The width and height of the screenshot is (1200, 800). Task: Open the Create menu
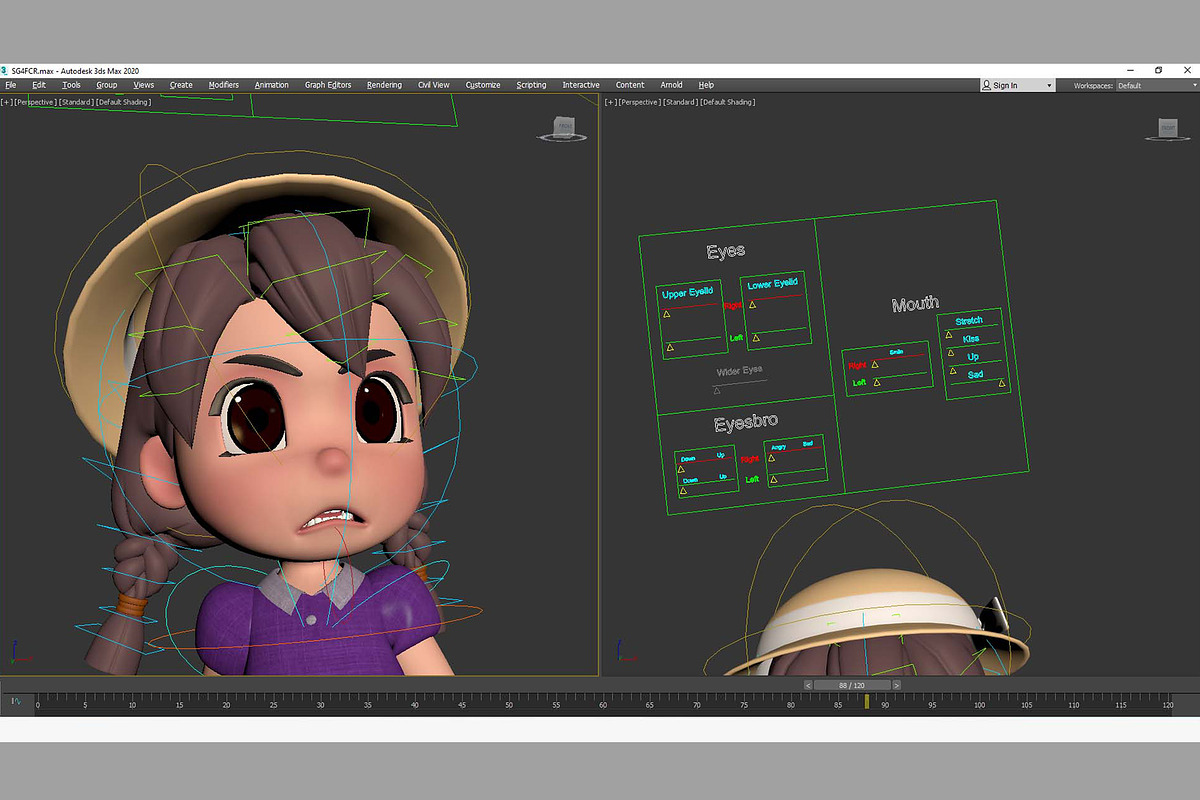pos(181,85)
